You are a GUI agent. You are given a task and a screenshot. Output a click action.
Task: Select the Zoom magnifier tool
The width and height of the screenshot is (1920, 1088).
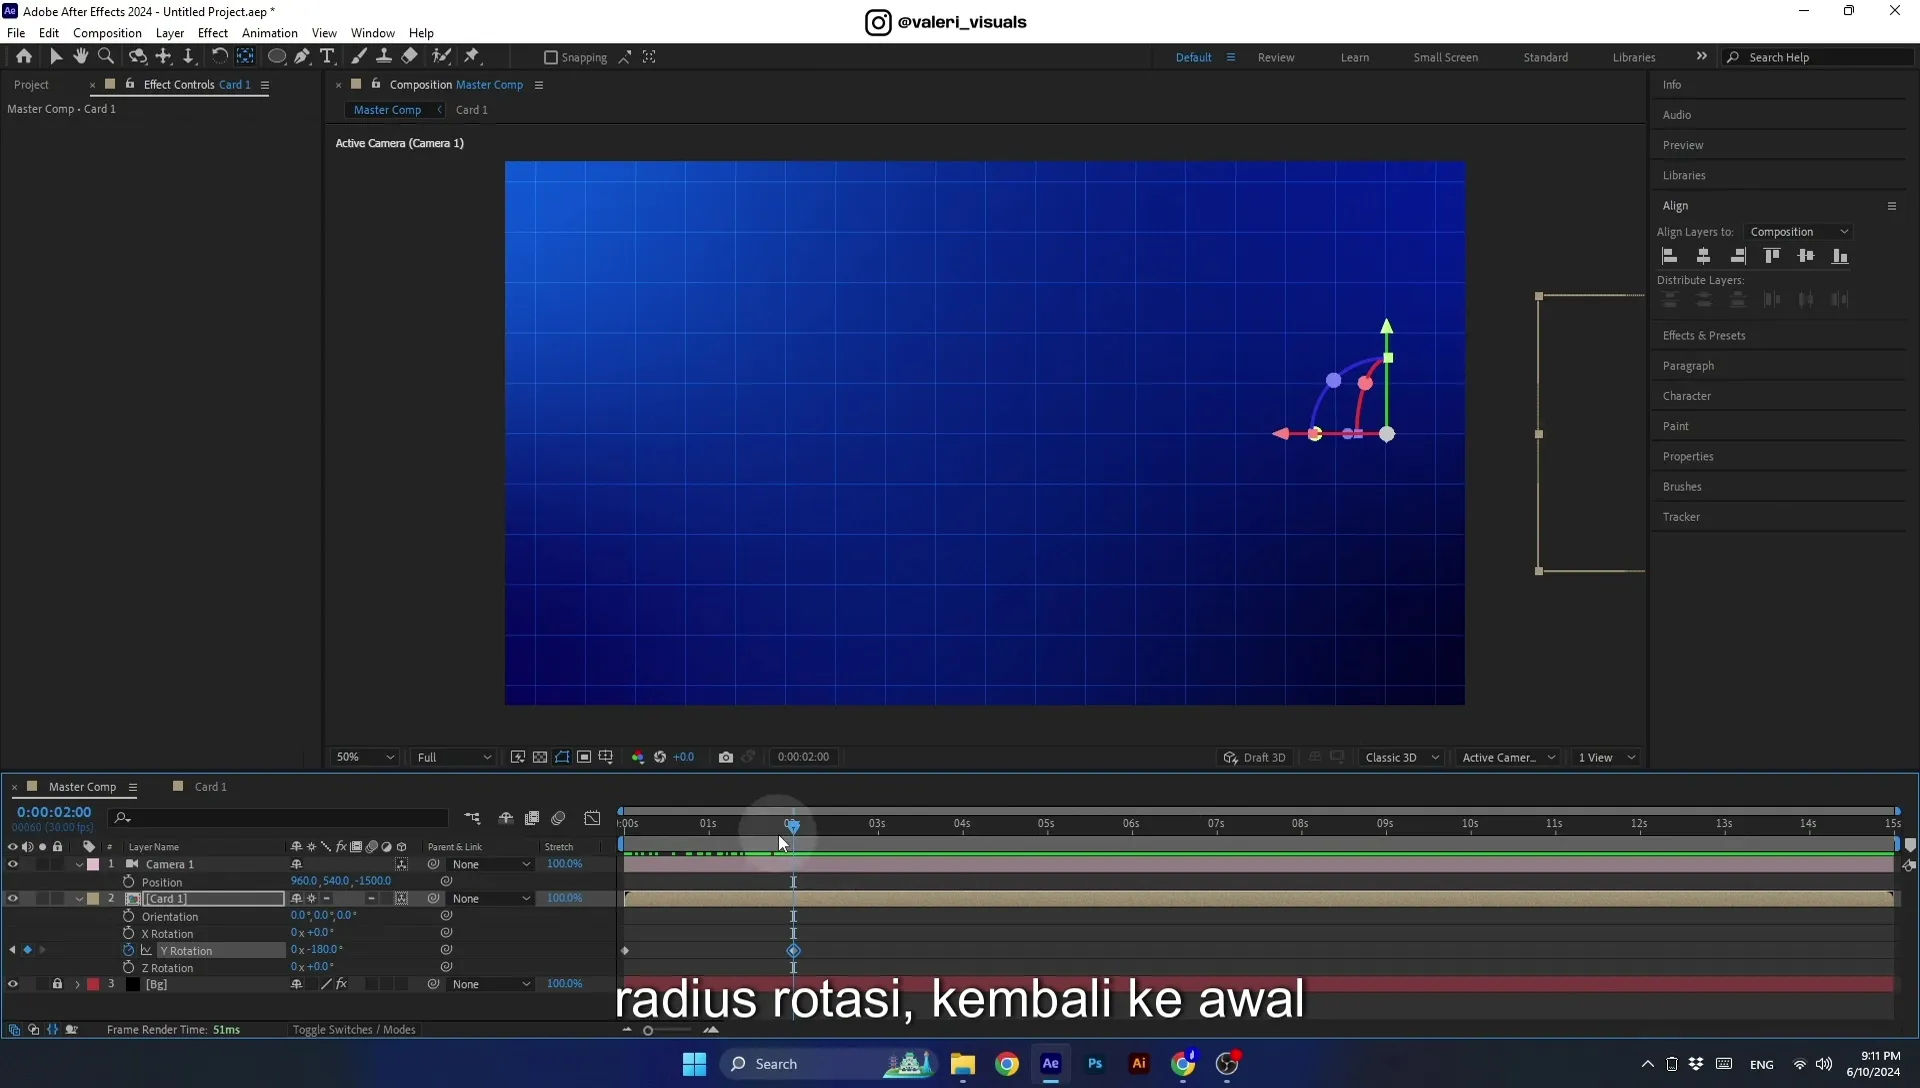tap(105, 57)
